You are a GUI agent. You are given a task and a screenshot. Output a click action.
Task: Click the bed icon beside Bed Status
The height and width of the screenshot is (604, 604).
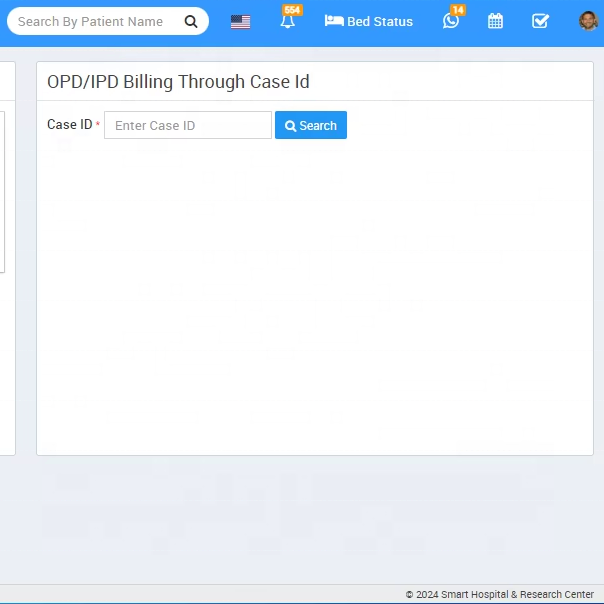pyautogui.click(x=334, y=21)
